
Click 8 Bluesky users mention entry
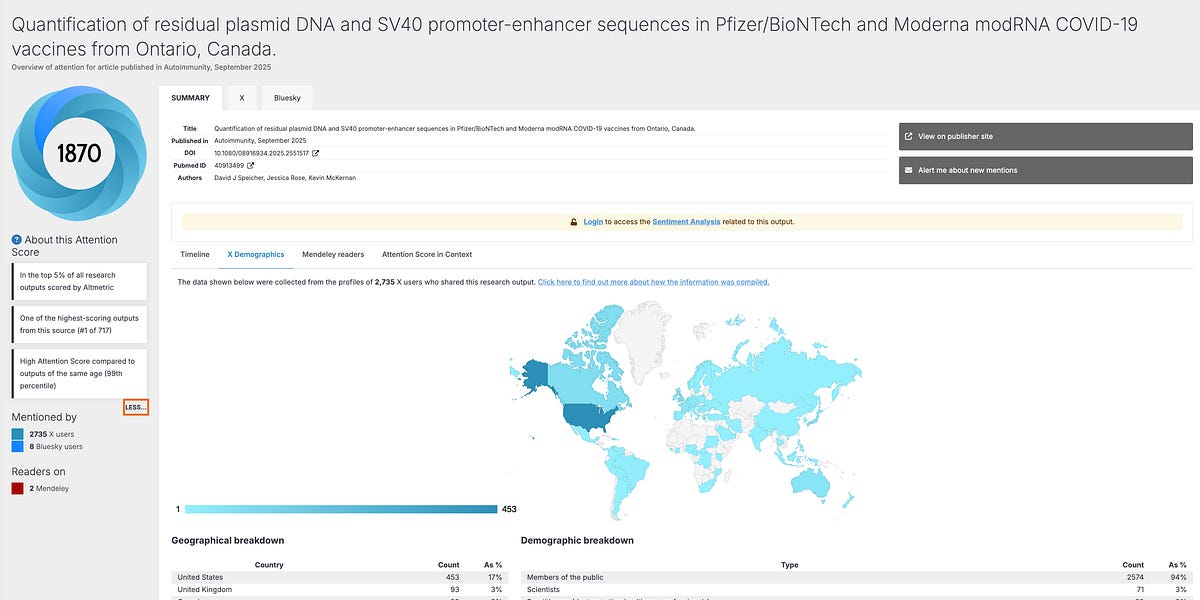pos(56,448)
